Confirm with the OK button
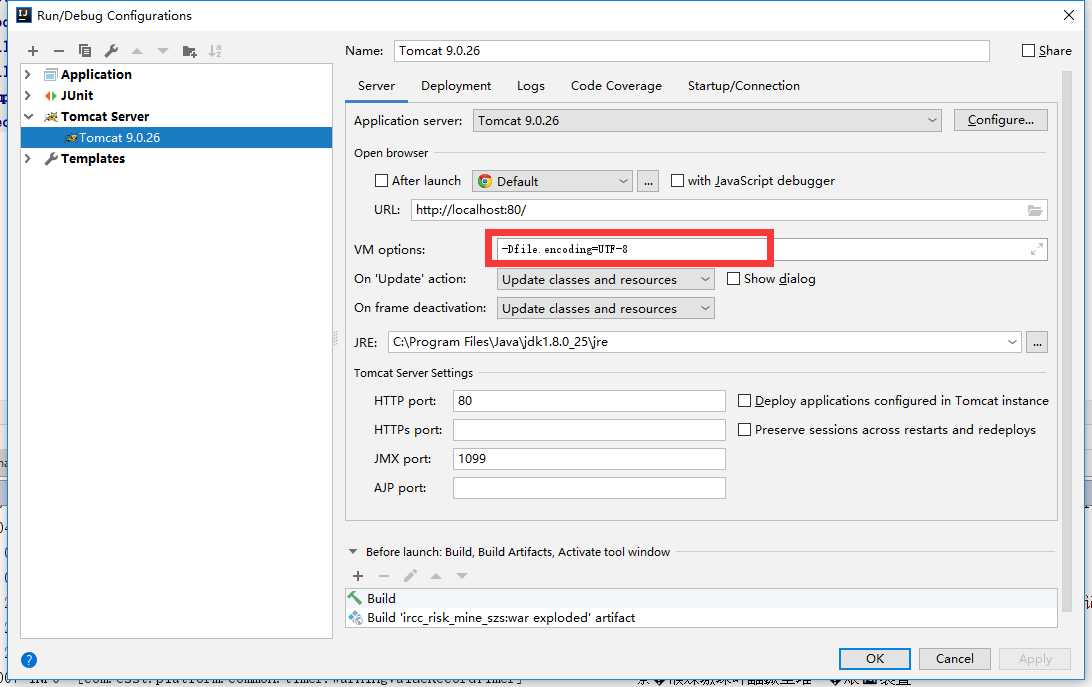 875,658
